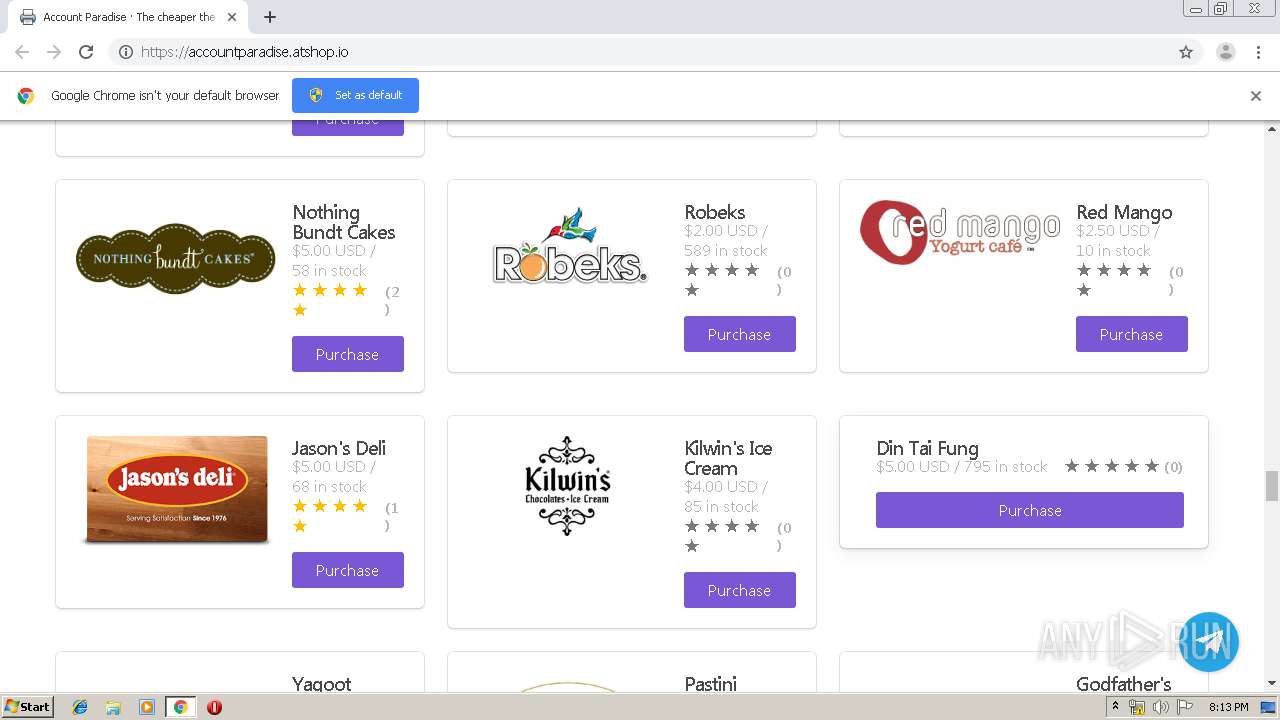
Task: Click the Nothing Bundt Cakes logo
Action: (176, 258)
